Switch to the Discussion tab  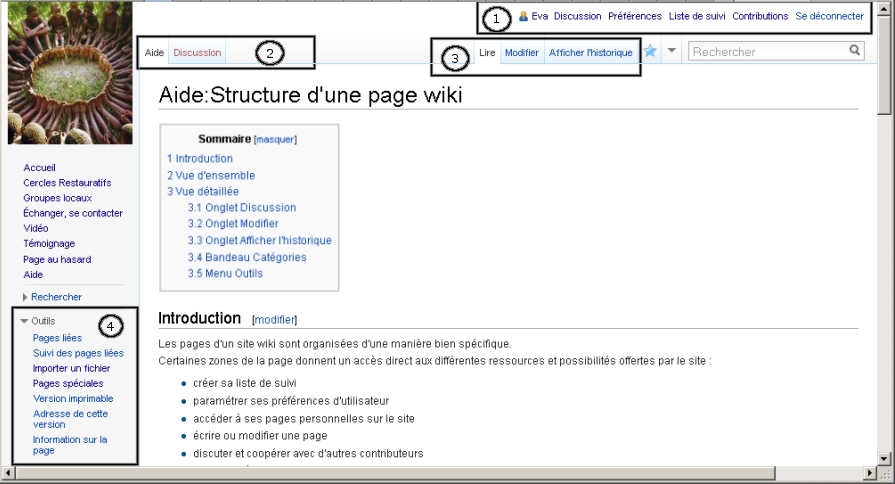197,52
